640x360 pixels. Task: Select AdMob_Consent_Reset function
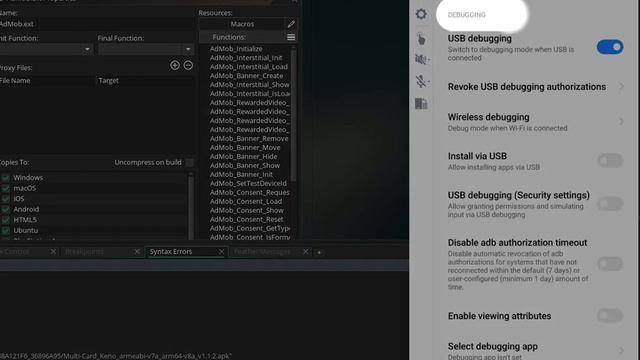(x=247, y=219)
